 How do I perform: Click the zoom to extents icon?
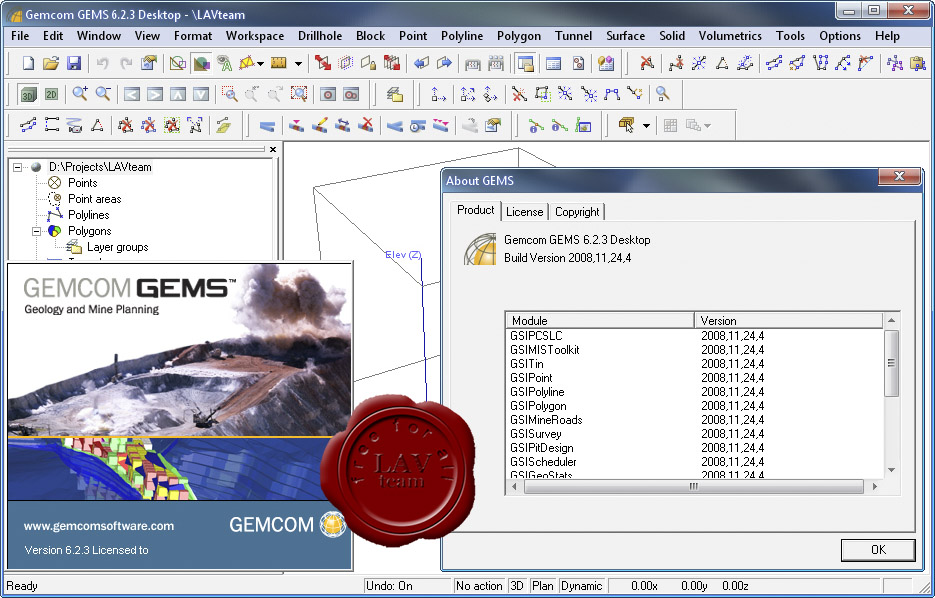[299, 94]
